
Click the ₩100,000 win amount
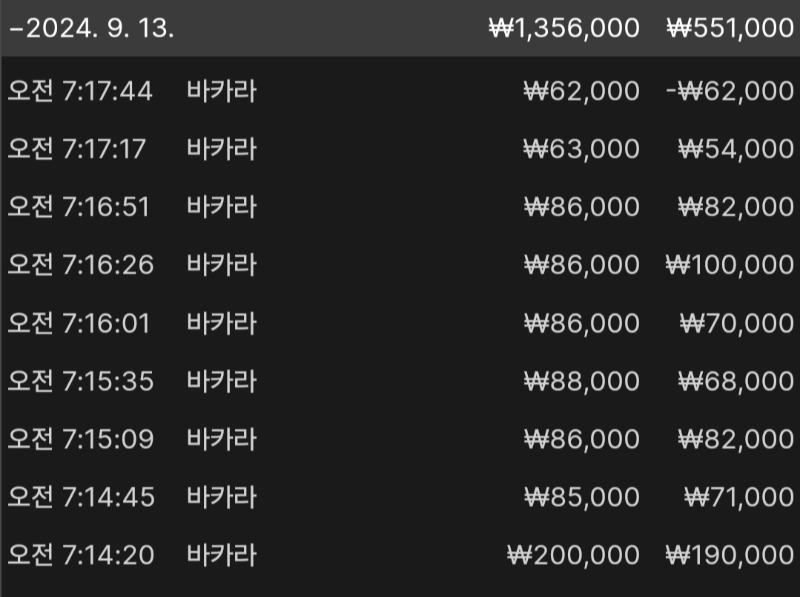point(730,265)
